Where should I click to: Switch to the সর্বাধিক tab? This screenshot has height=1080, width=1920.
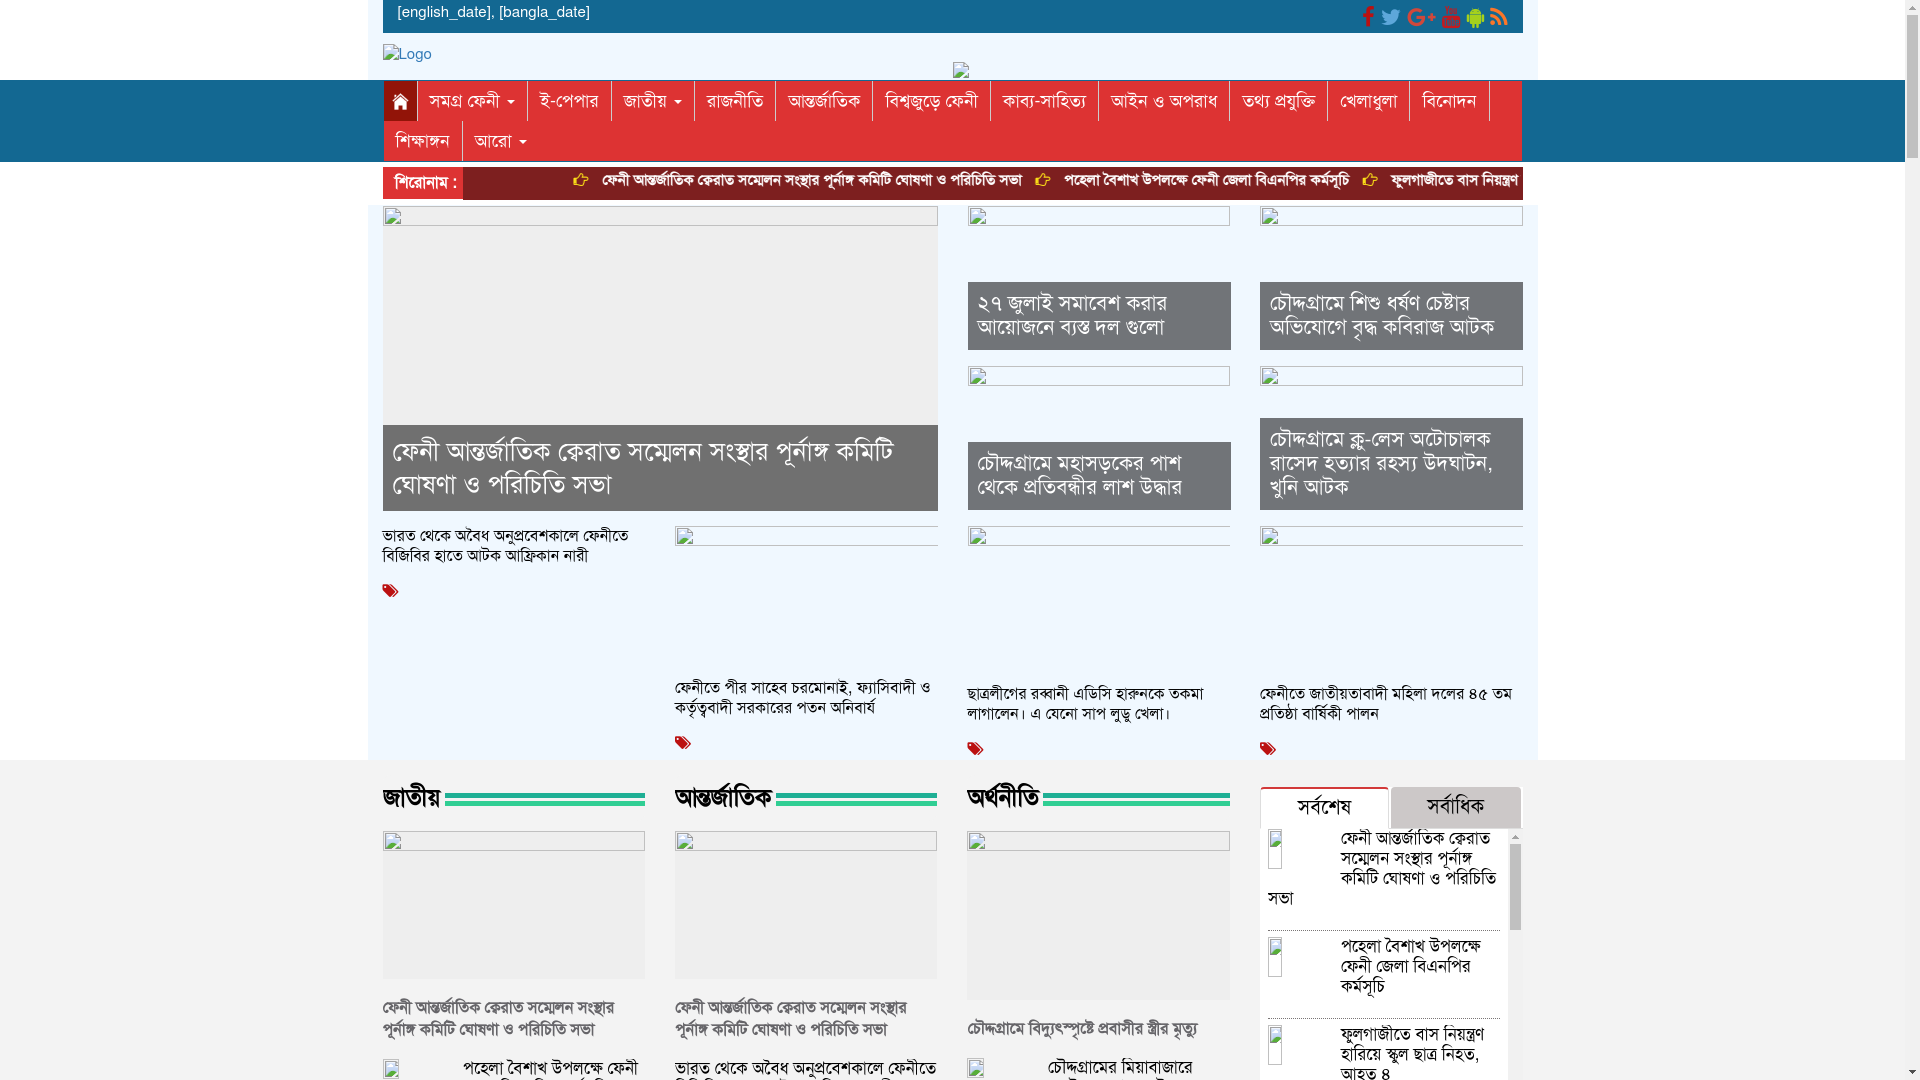pos(1455,807)
